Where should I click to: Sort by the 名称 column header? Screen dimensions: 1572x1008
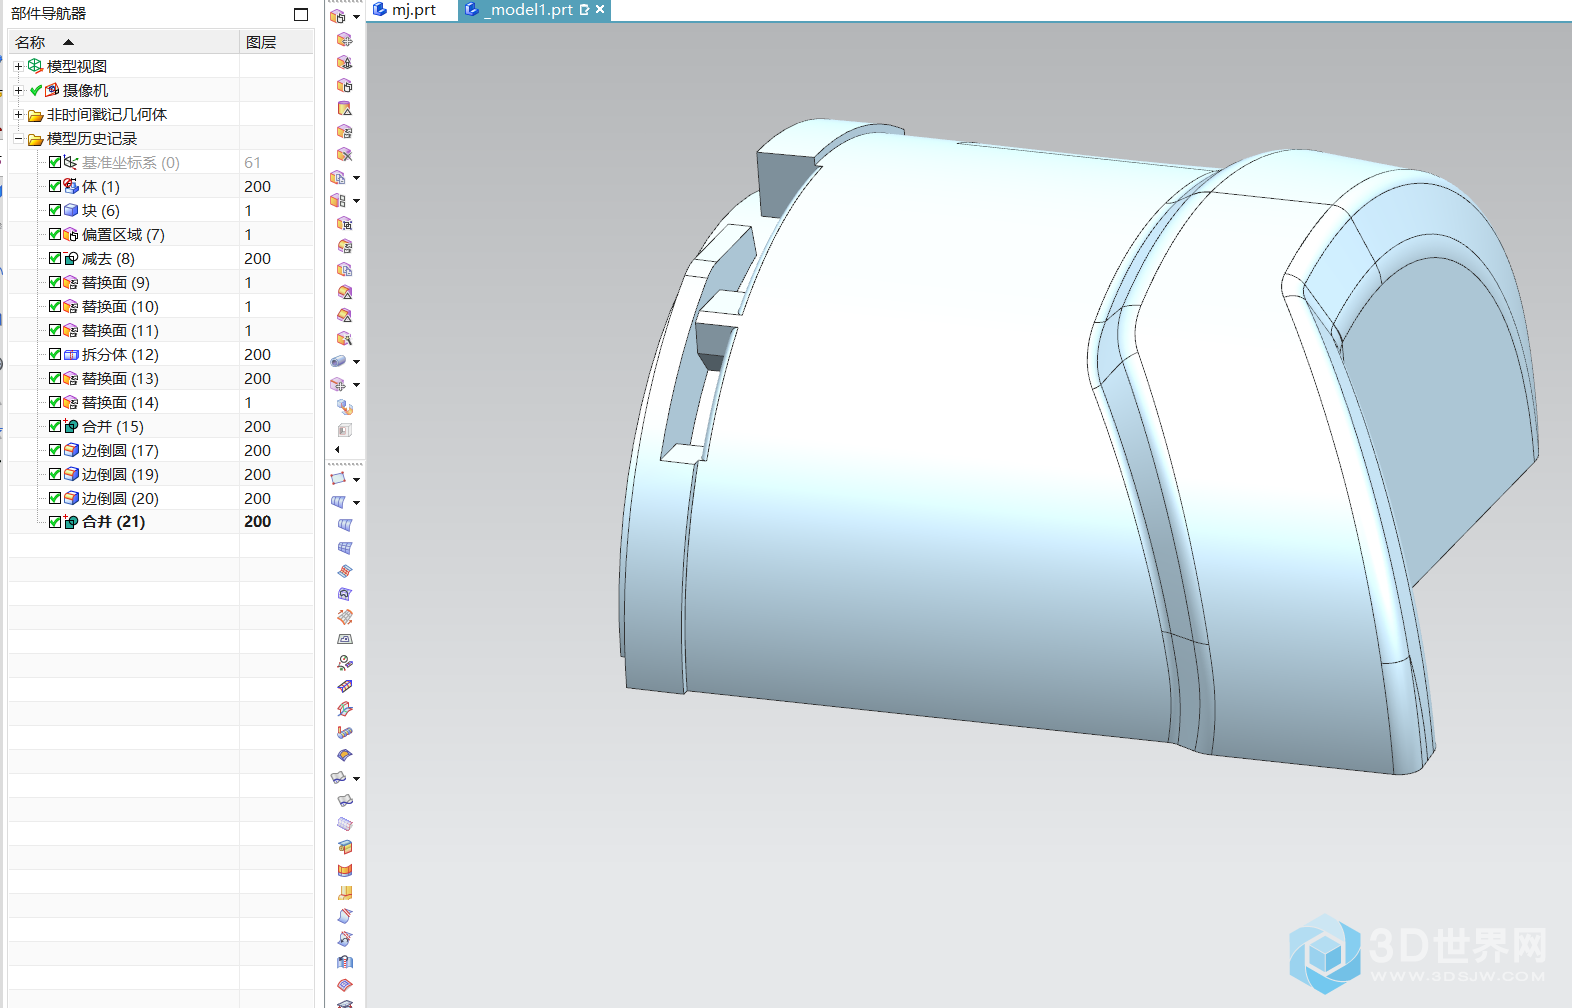pyautogui.click(x=124, y=42)
